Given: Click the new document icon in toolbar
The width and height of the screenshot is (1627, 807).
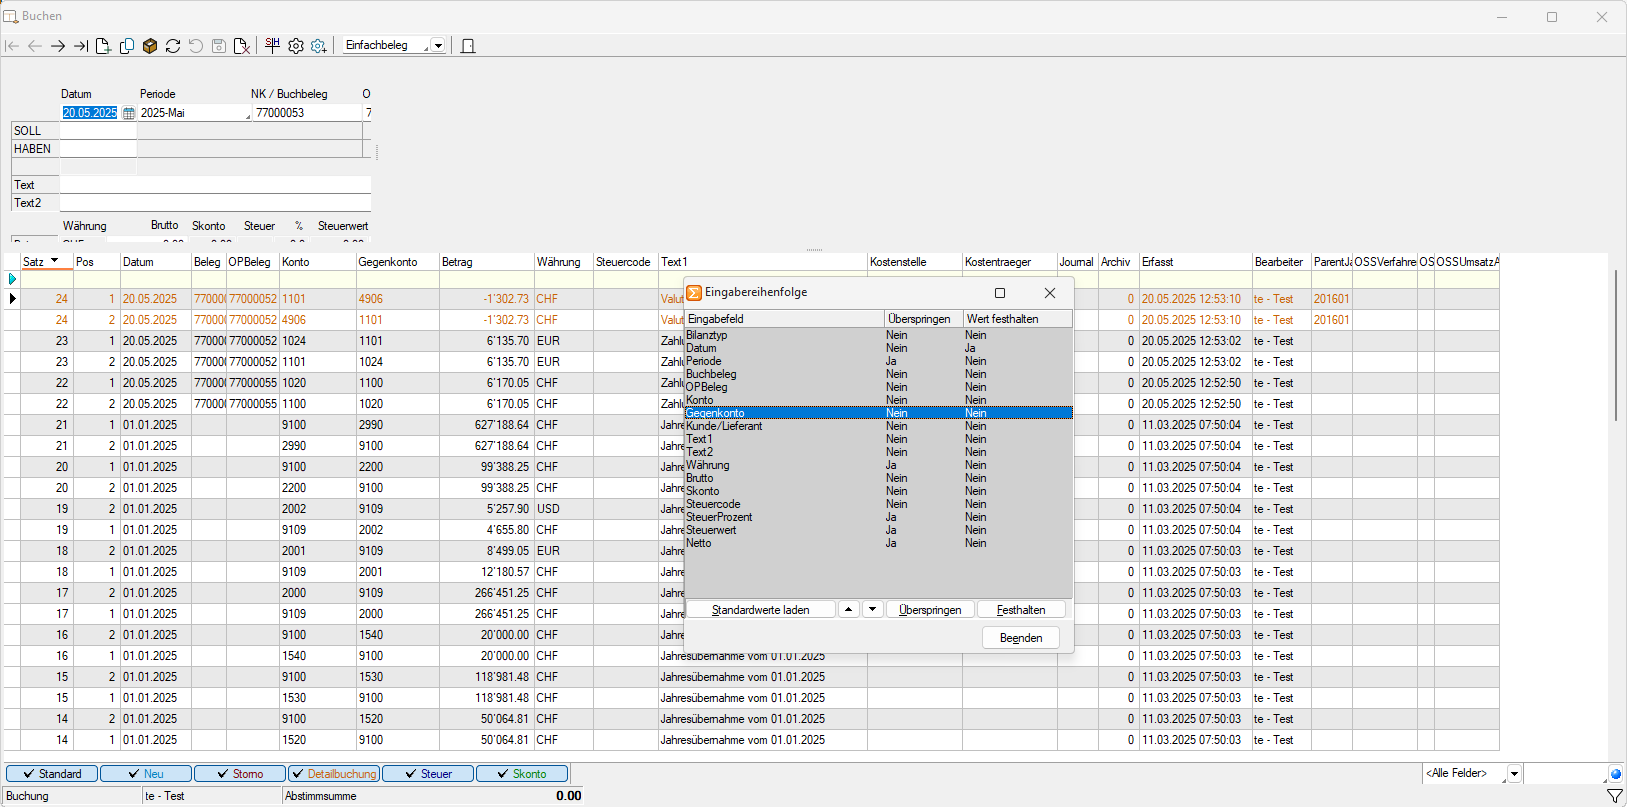Looking at the screenshot, I should (103, 46).
